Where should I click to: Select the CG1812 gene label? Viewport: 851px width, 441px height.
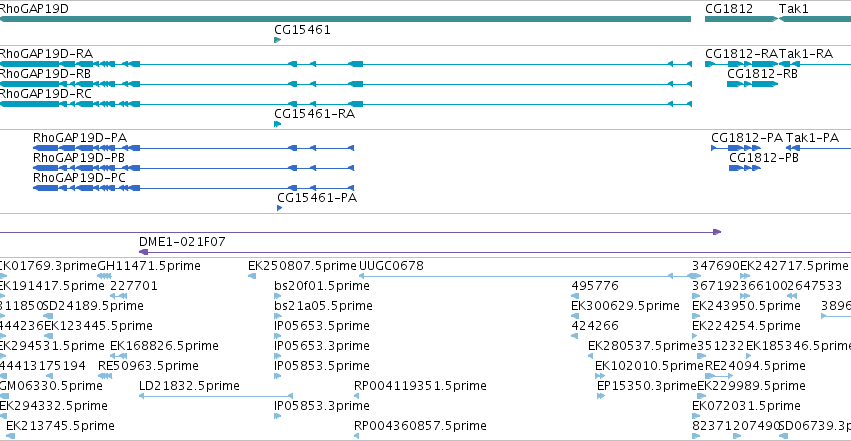(729, 9)
